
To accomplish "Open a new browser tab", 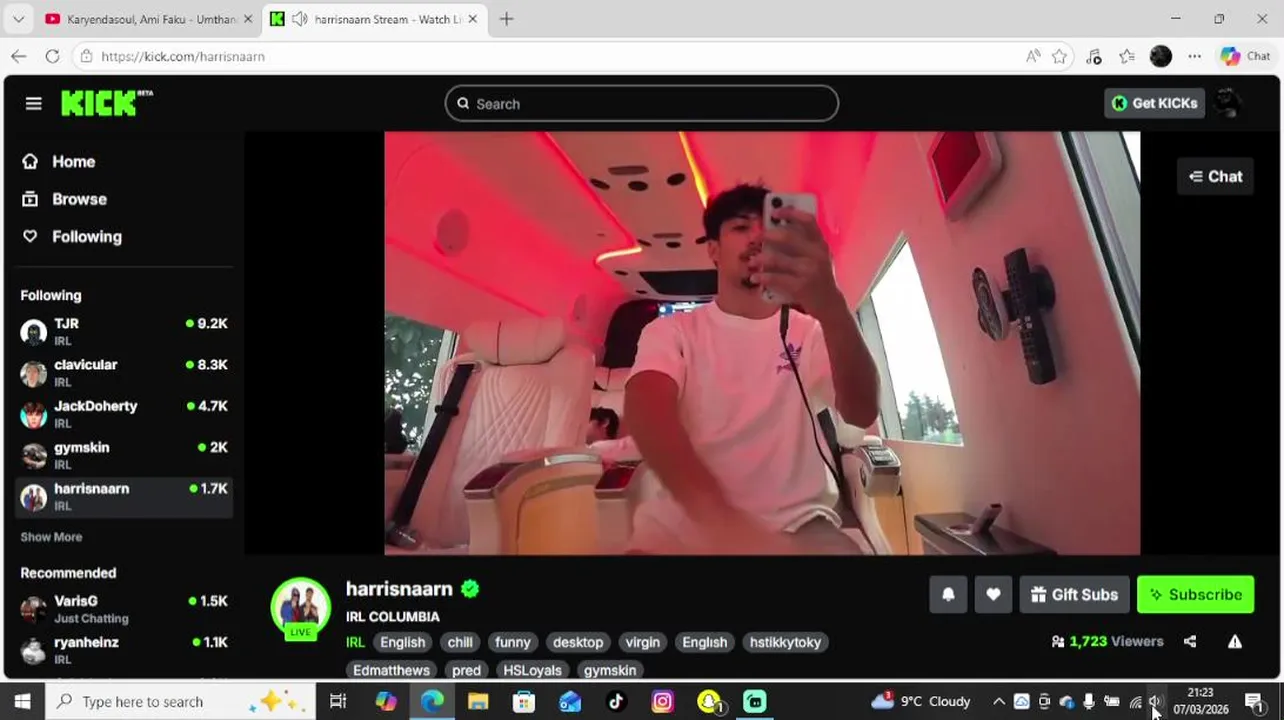I will pos(506,19).
